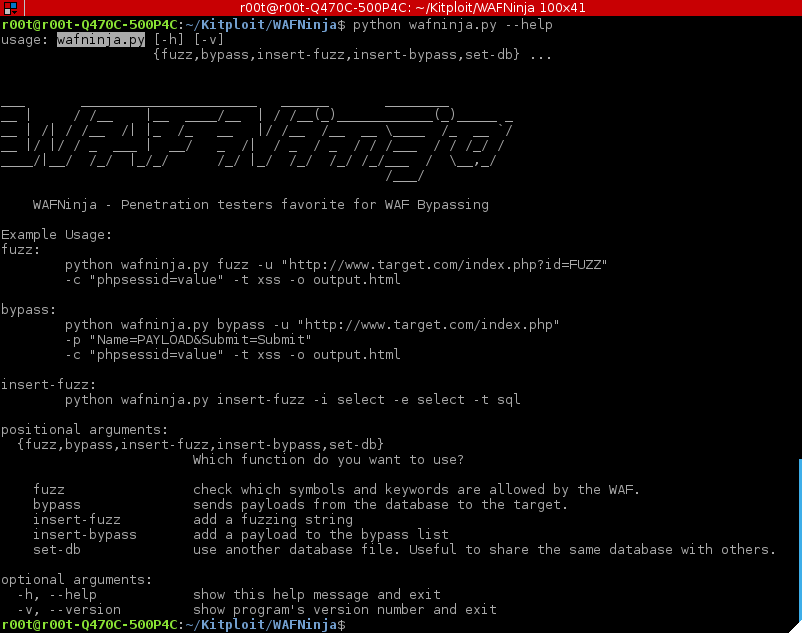Click 'Which function do you want to use?'

pos(328,460)
